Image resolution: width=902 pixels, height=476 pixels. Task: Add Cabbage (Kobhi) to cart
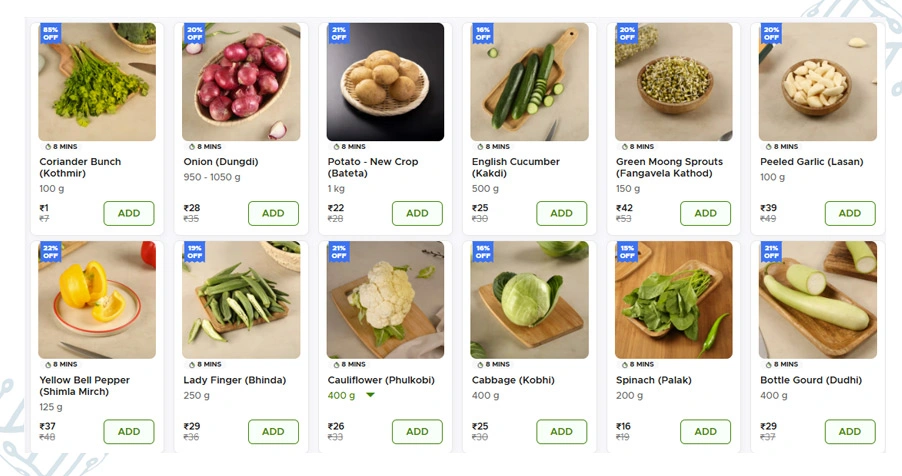(x=561, y=432)
